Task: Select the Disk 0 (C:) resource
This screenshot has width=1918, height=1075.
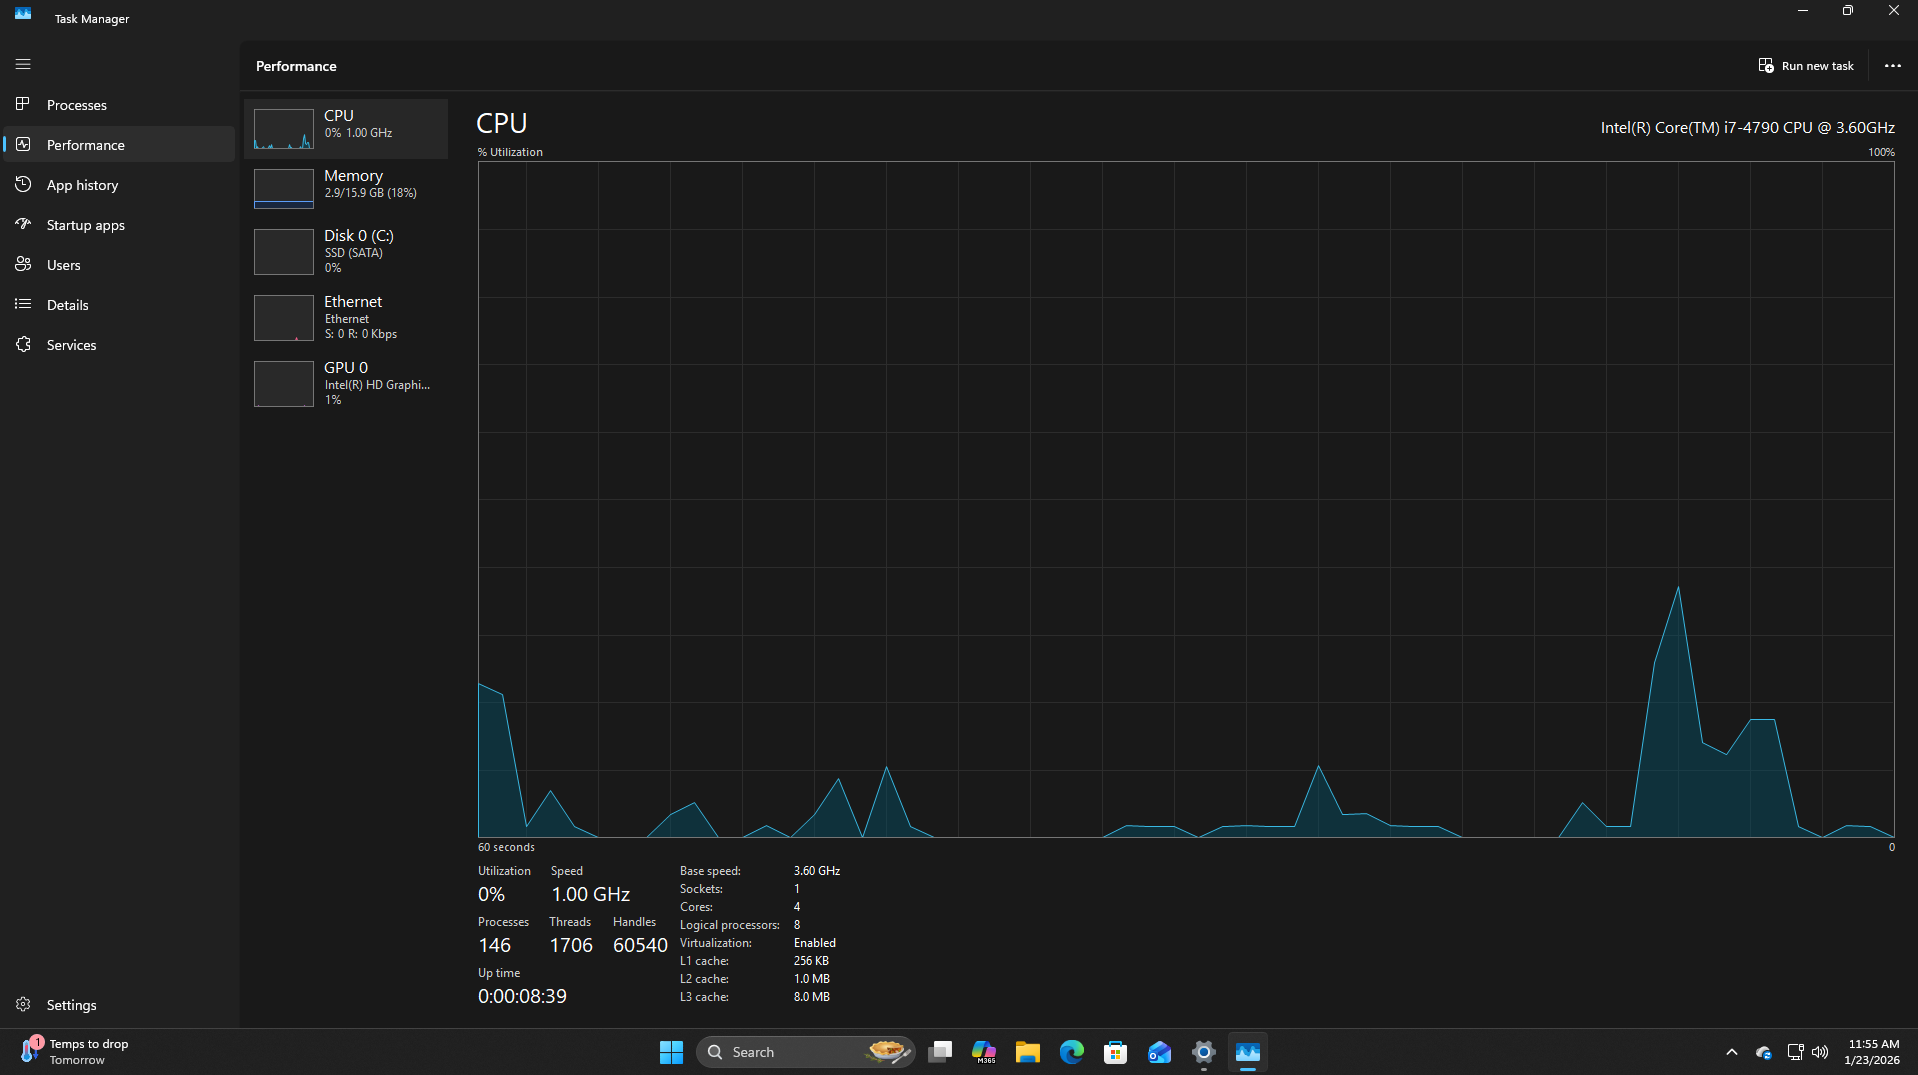Action: (346, 251)
